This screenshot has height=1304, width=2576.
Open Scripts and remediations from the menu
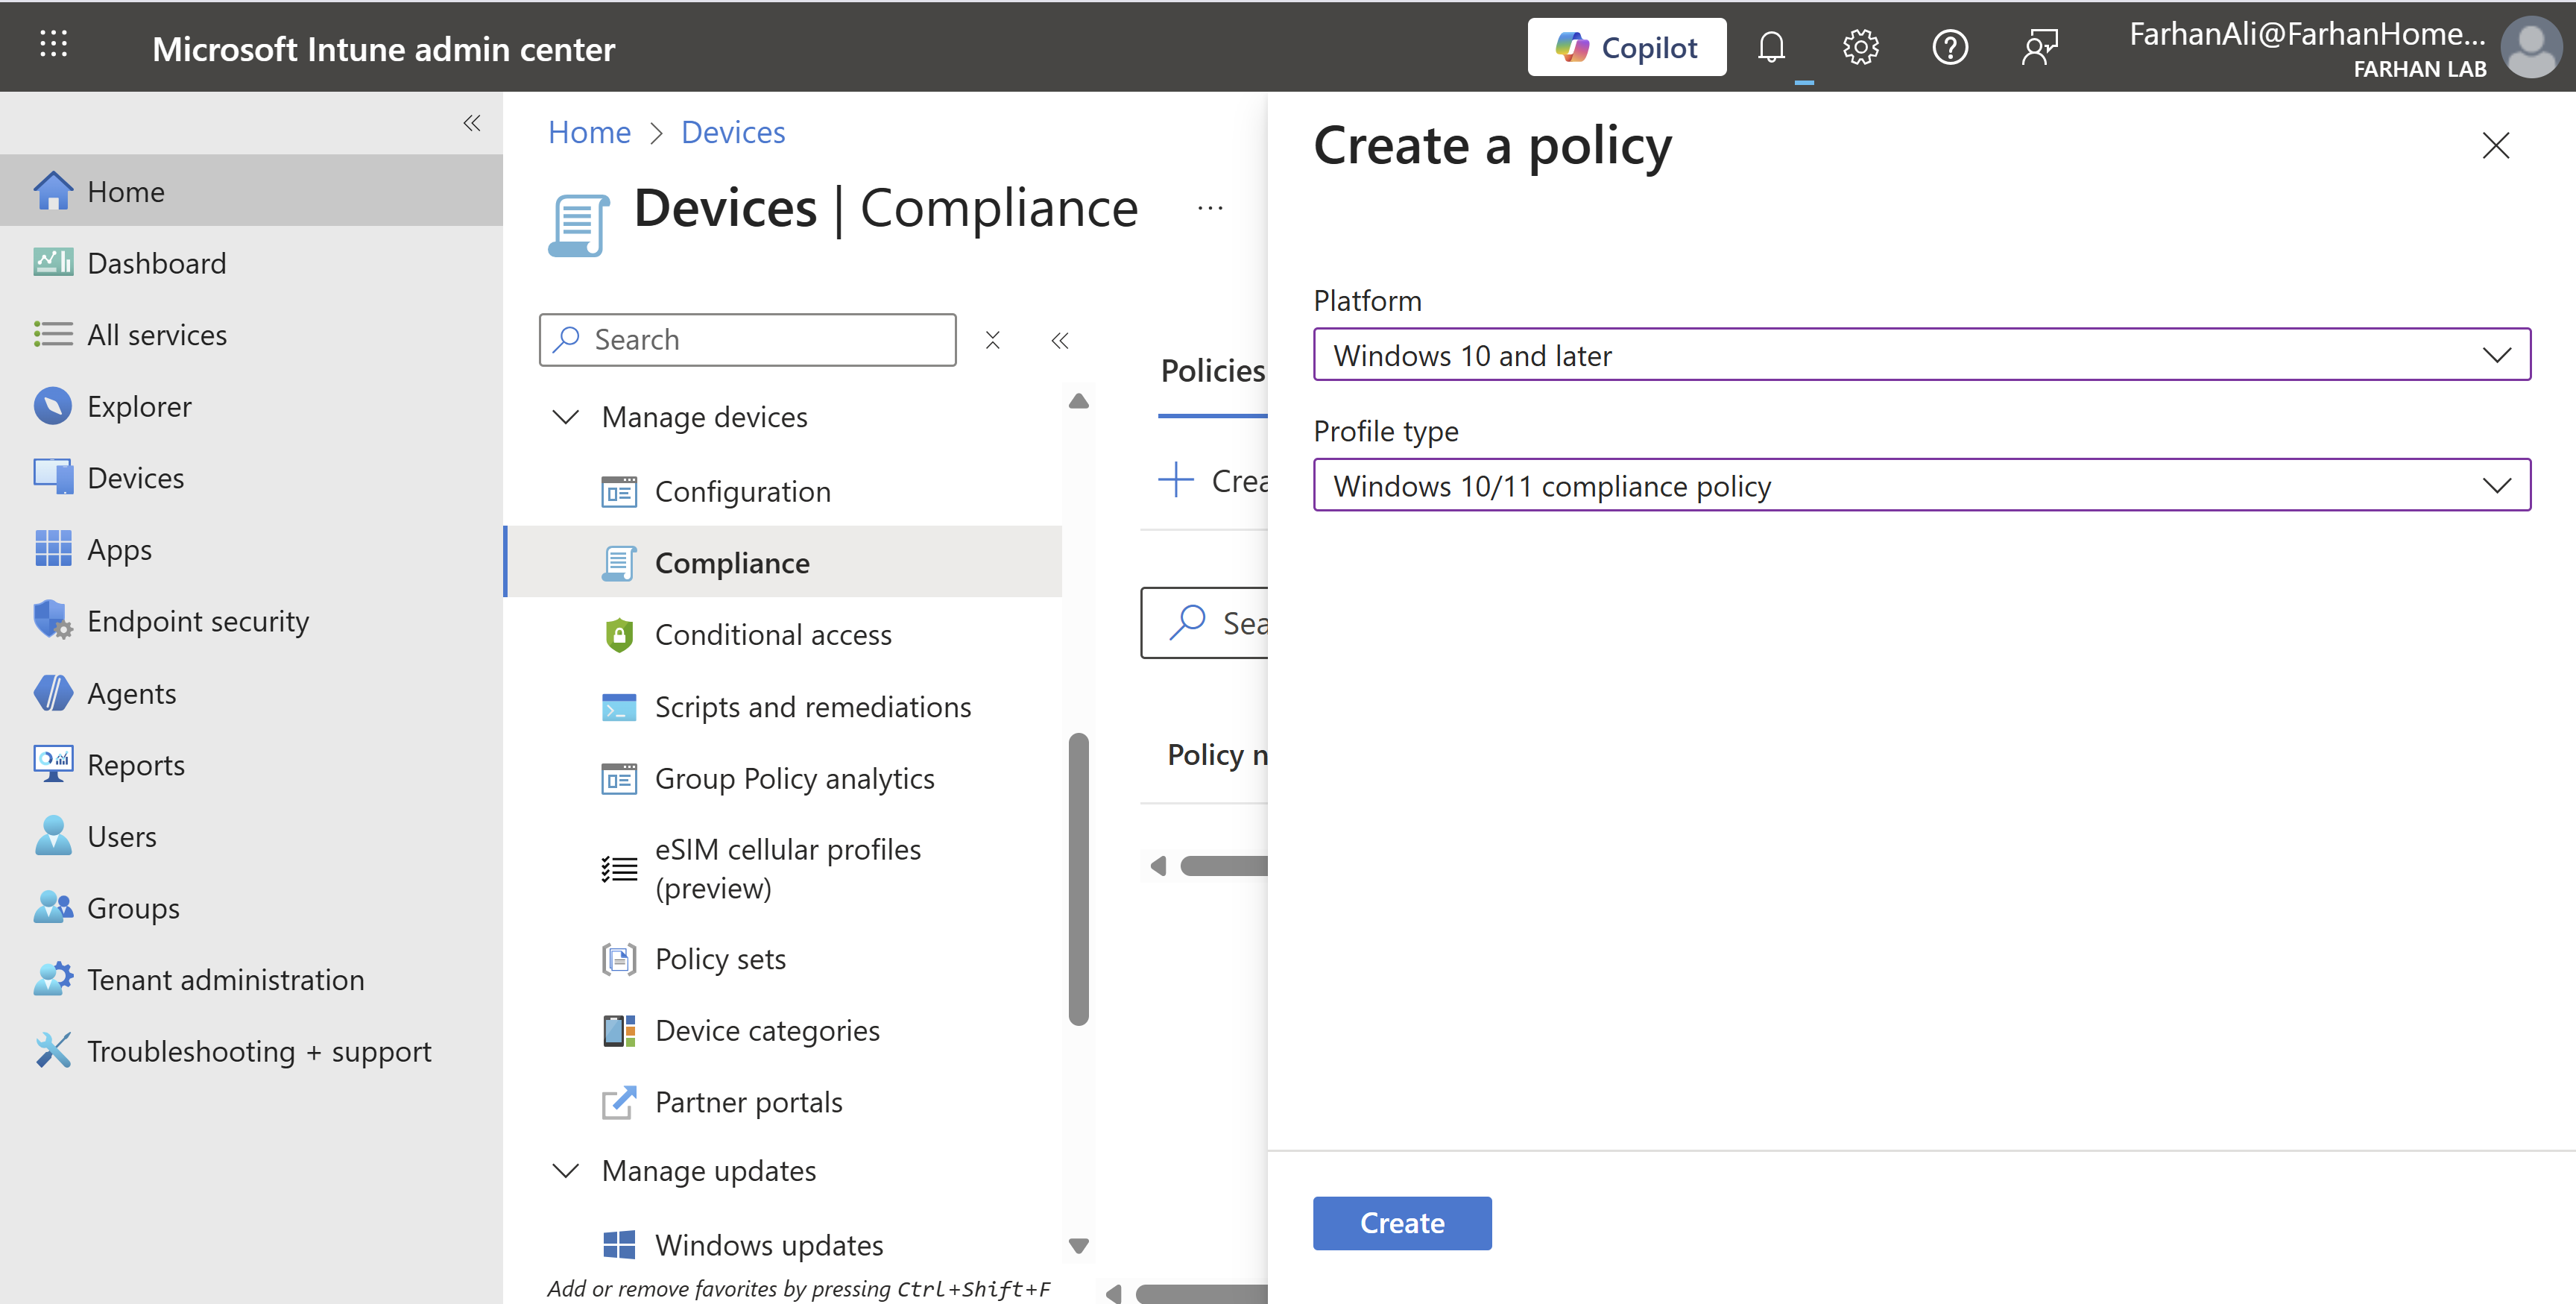[x=812, y=707]
